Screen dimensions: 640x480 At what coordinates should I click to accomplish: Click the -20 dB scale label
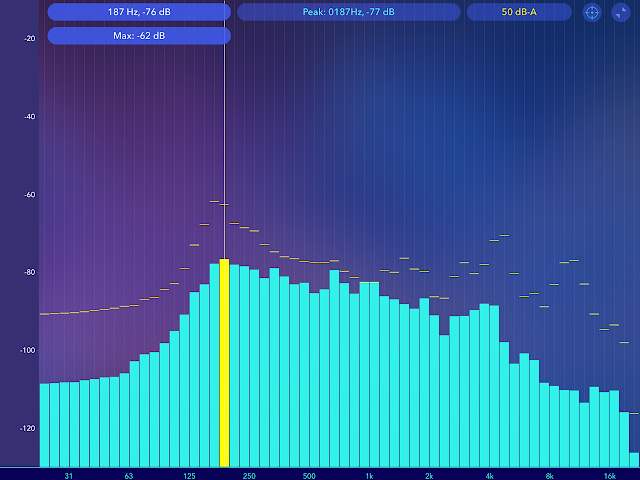pyautogui.click(x=30, y=38)
